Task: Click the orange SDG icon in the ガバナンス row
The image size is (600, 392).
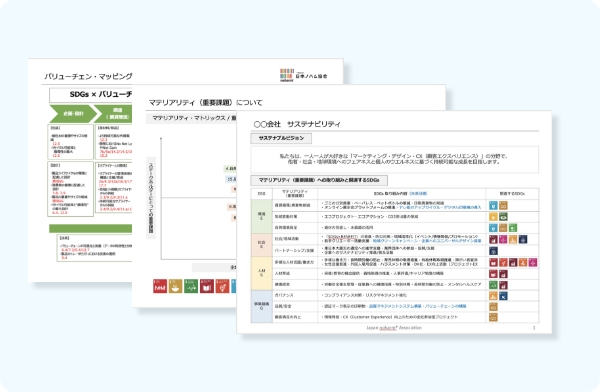Action: [x=493, y=296]
